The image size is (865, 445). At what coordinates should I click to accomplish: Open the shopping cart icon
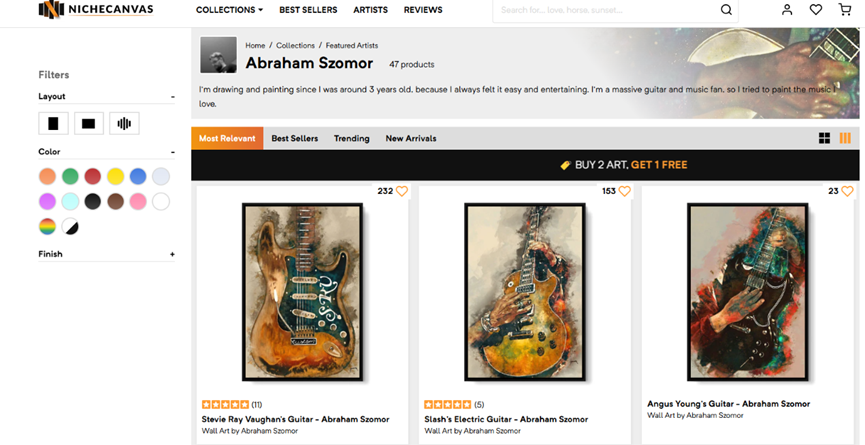(x=845, y=9)
